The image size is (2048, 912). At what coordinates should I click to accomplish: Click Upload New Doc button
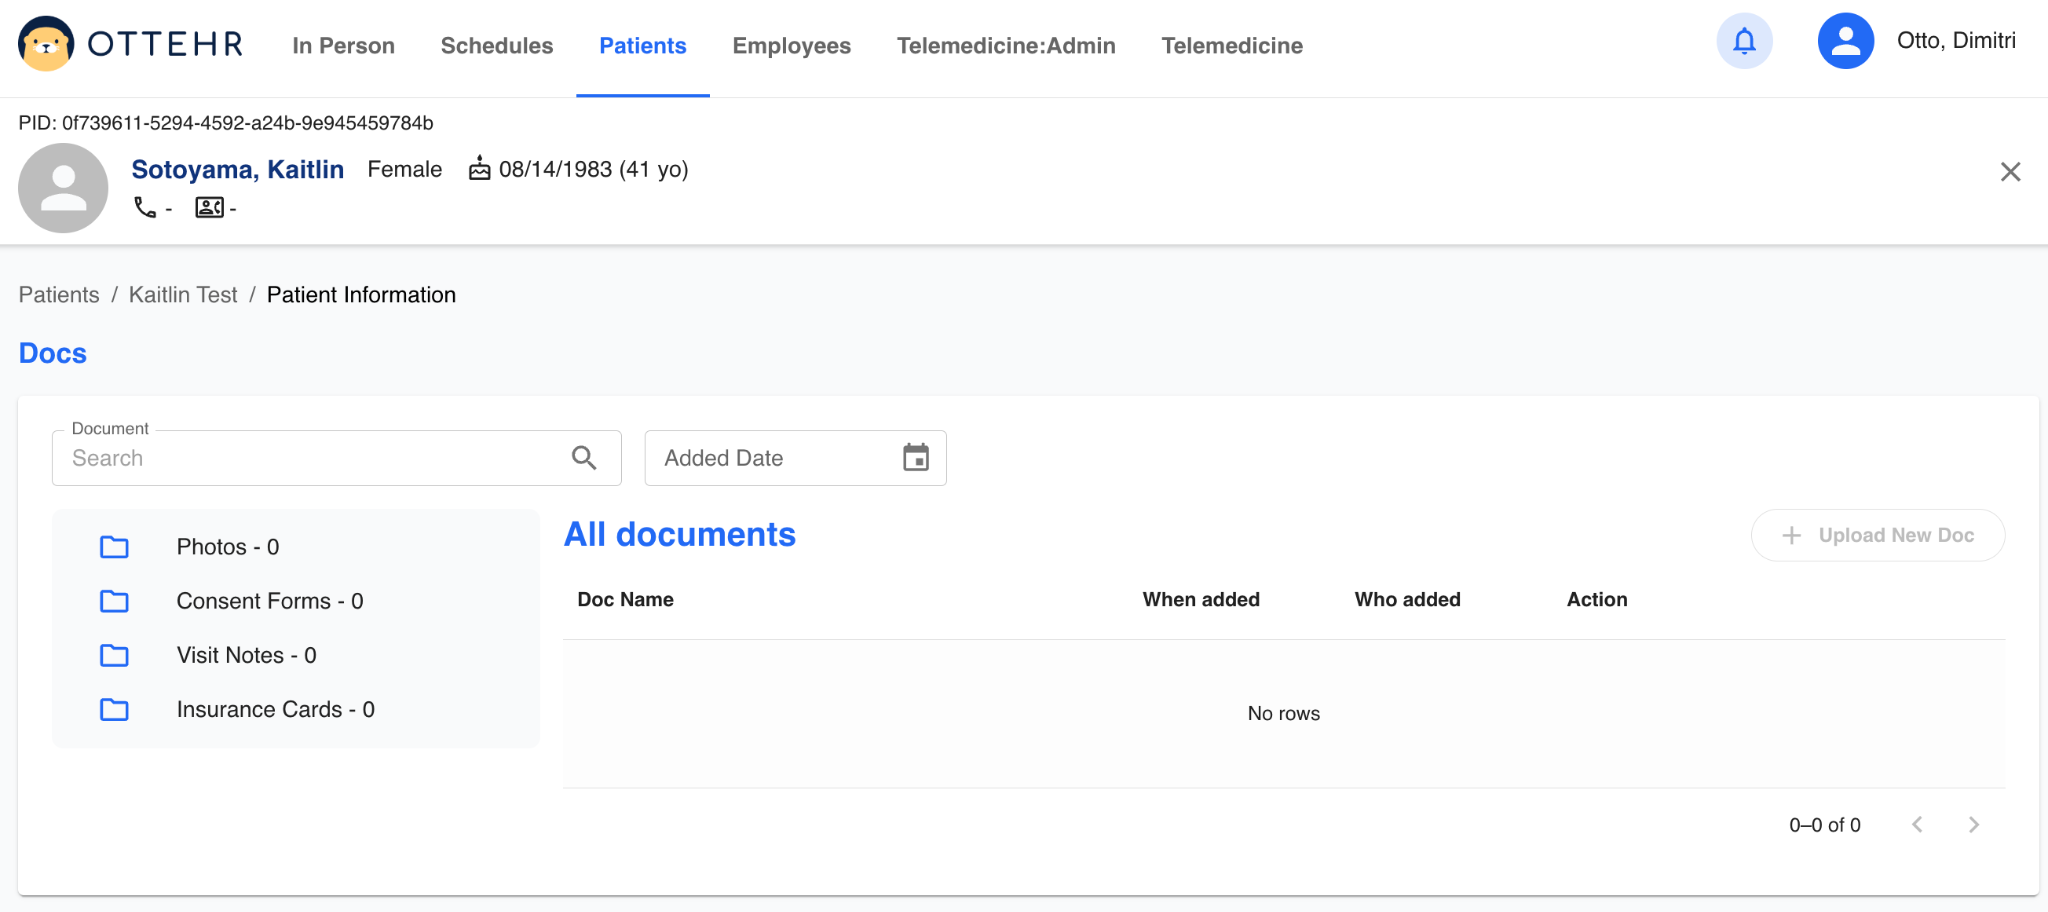pyautogui.click(x=1877, y=535)
